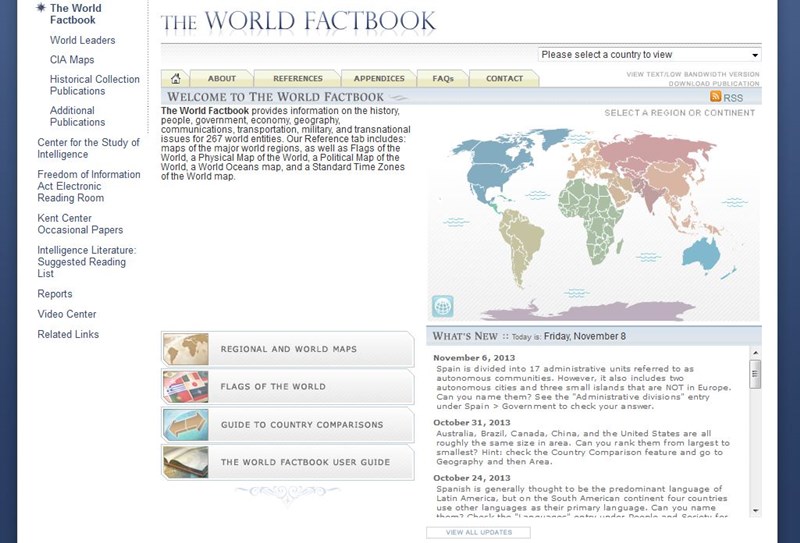This screenshot has width=800, height=543.
Task: Open the References tab
Action: coord(297,78)
